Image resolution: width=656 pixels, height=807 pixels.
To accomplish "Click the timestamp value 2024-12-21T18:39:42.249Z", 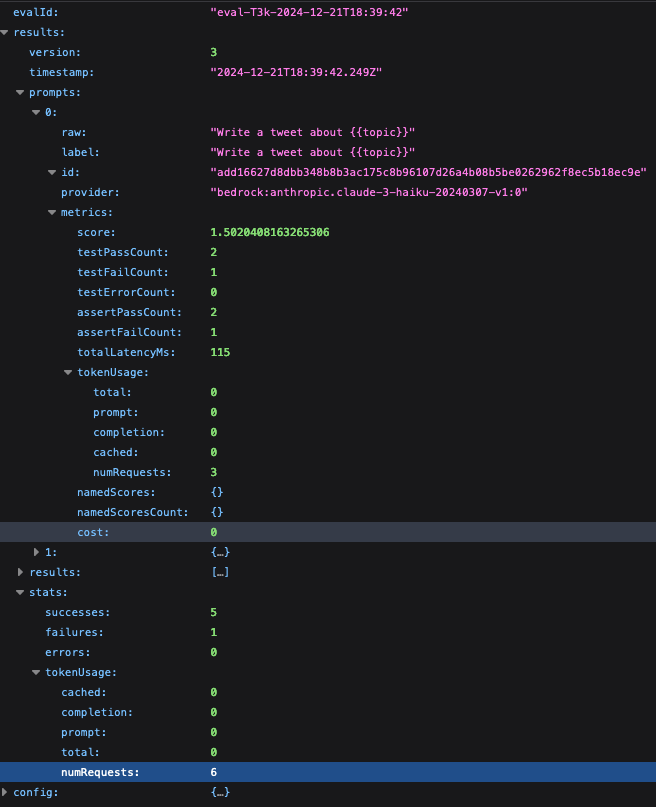I will (296, 73).
